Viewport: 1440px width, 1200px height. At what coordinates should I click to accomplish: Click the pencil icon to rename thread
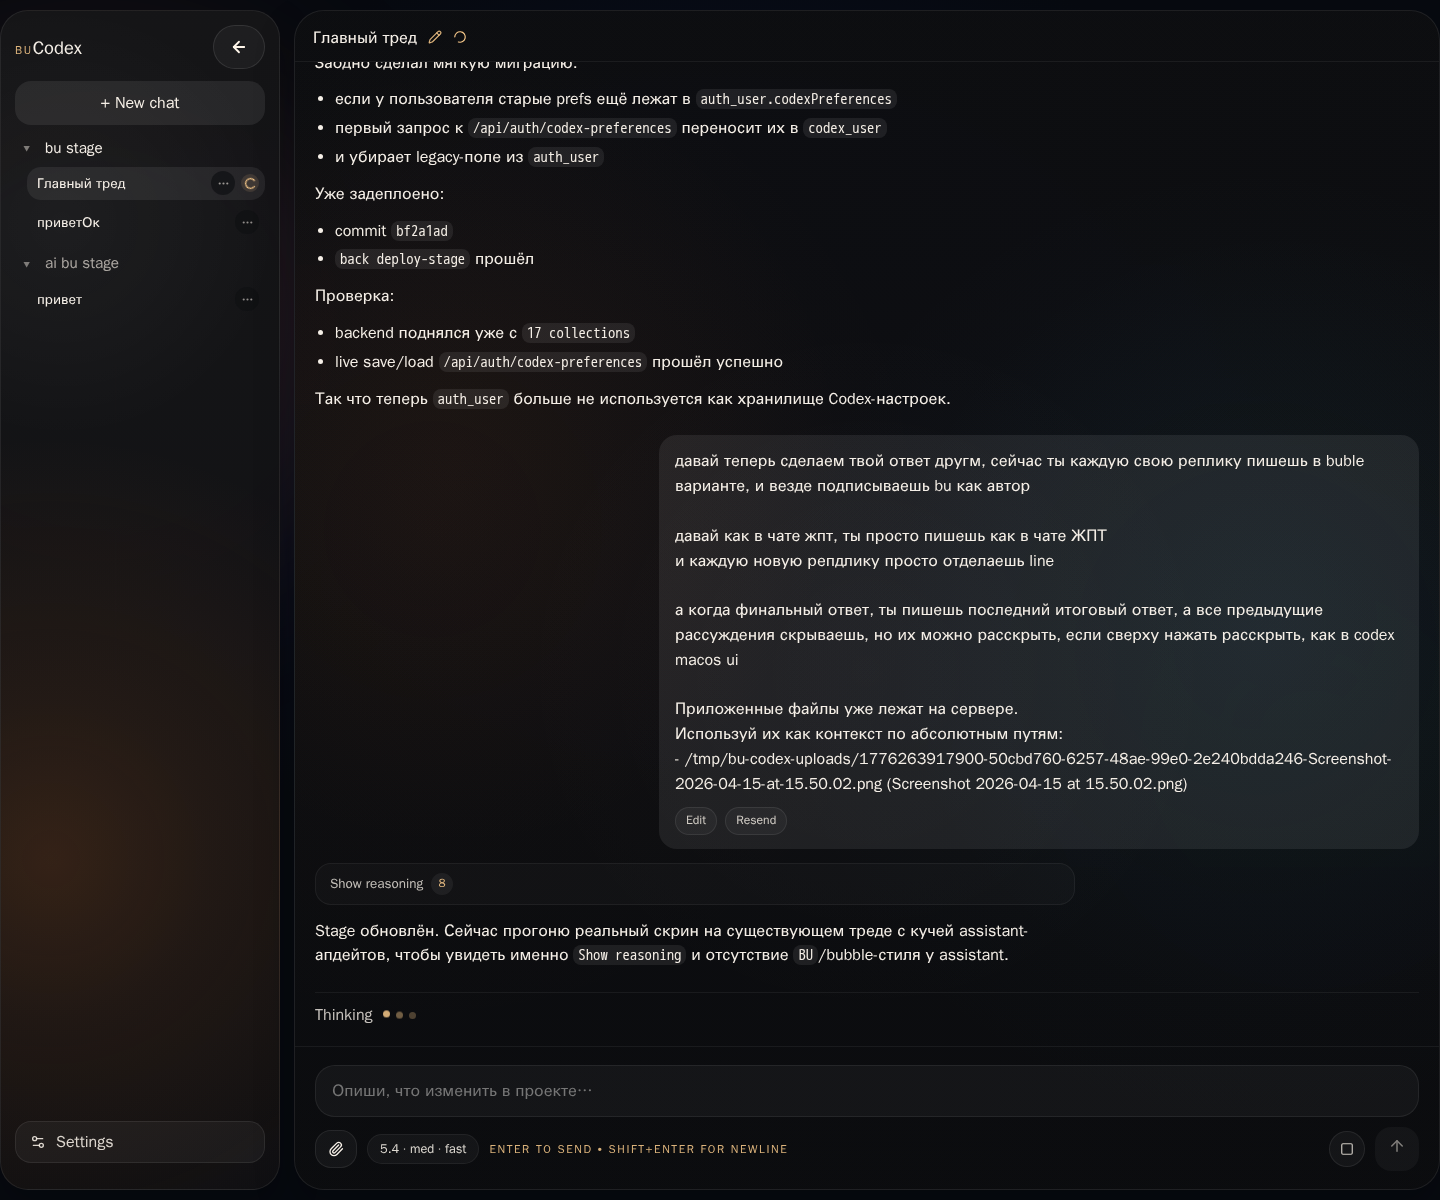pos(435,37)
